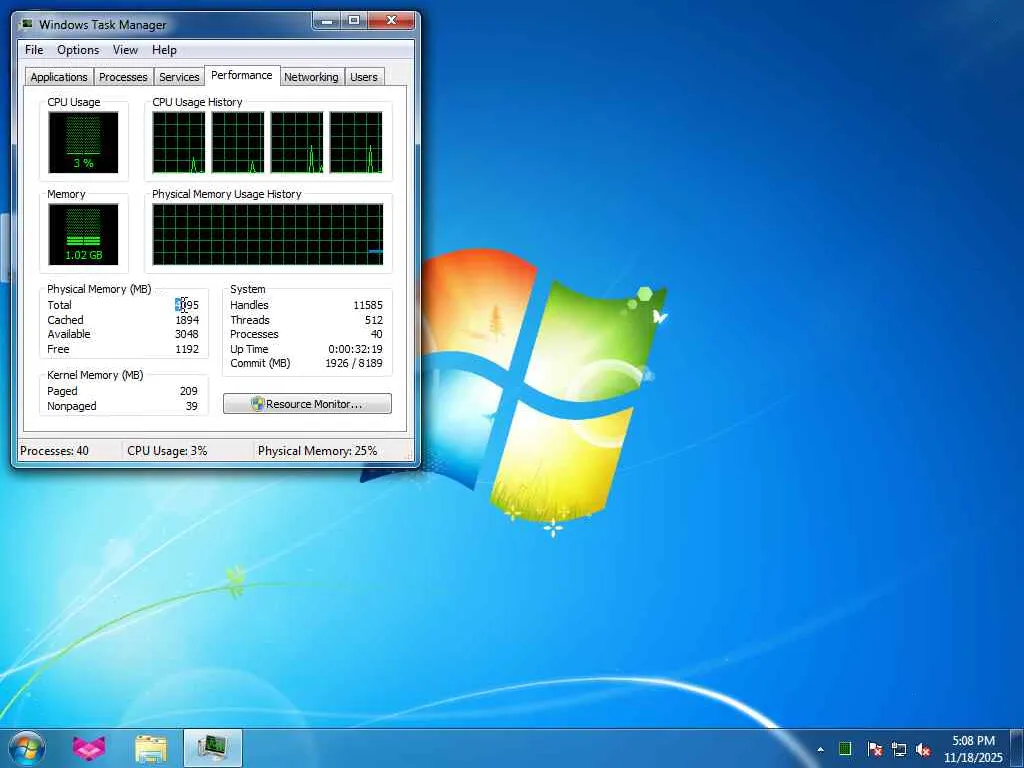The width and height of the screenshot is (1024, 768).
Task: Click the Available value 3048
Action: 187,334
